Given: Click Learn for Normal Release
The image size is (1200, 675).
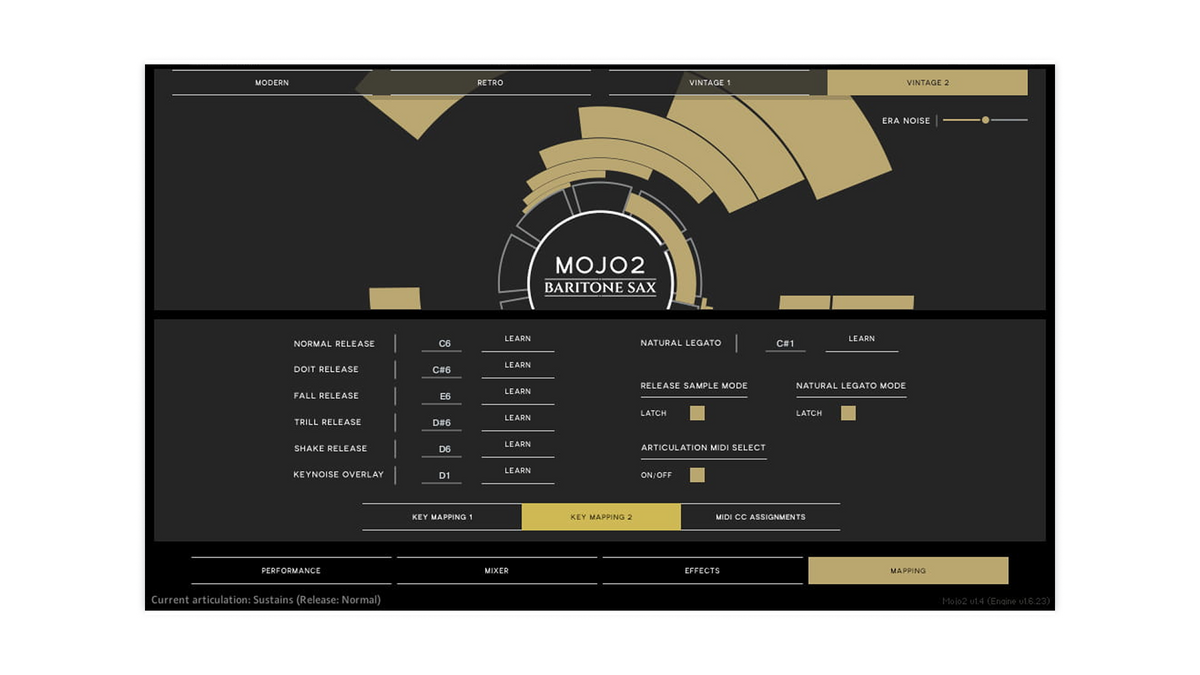Looking at the screenshot, I should (518, 339).
